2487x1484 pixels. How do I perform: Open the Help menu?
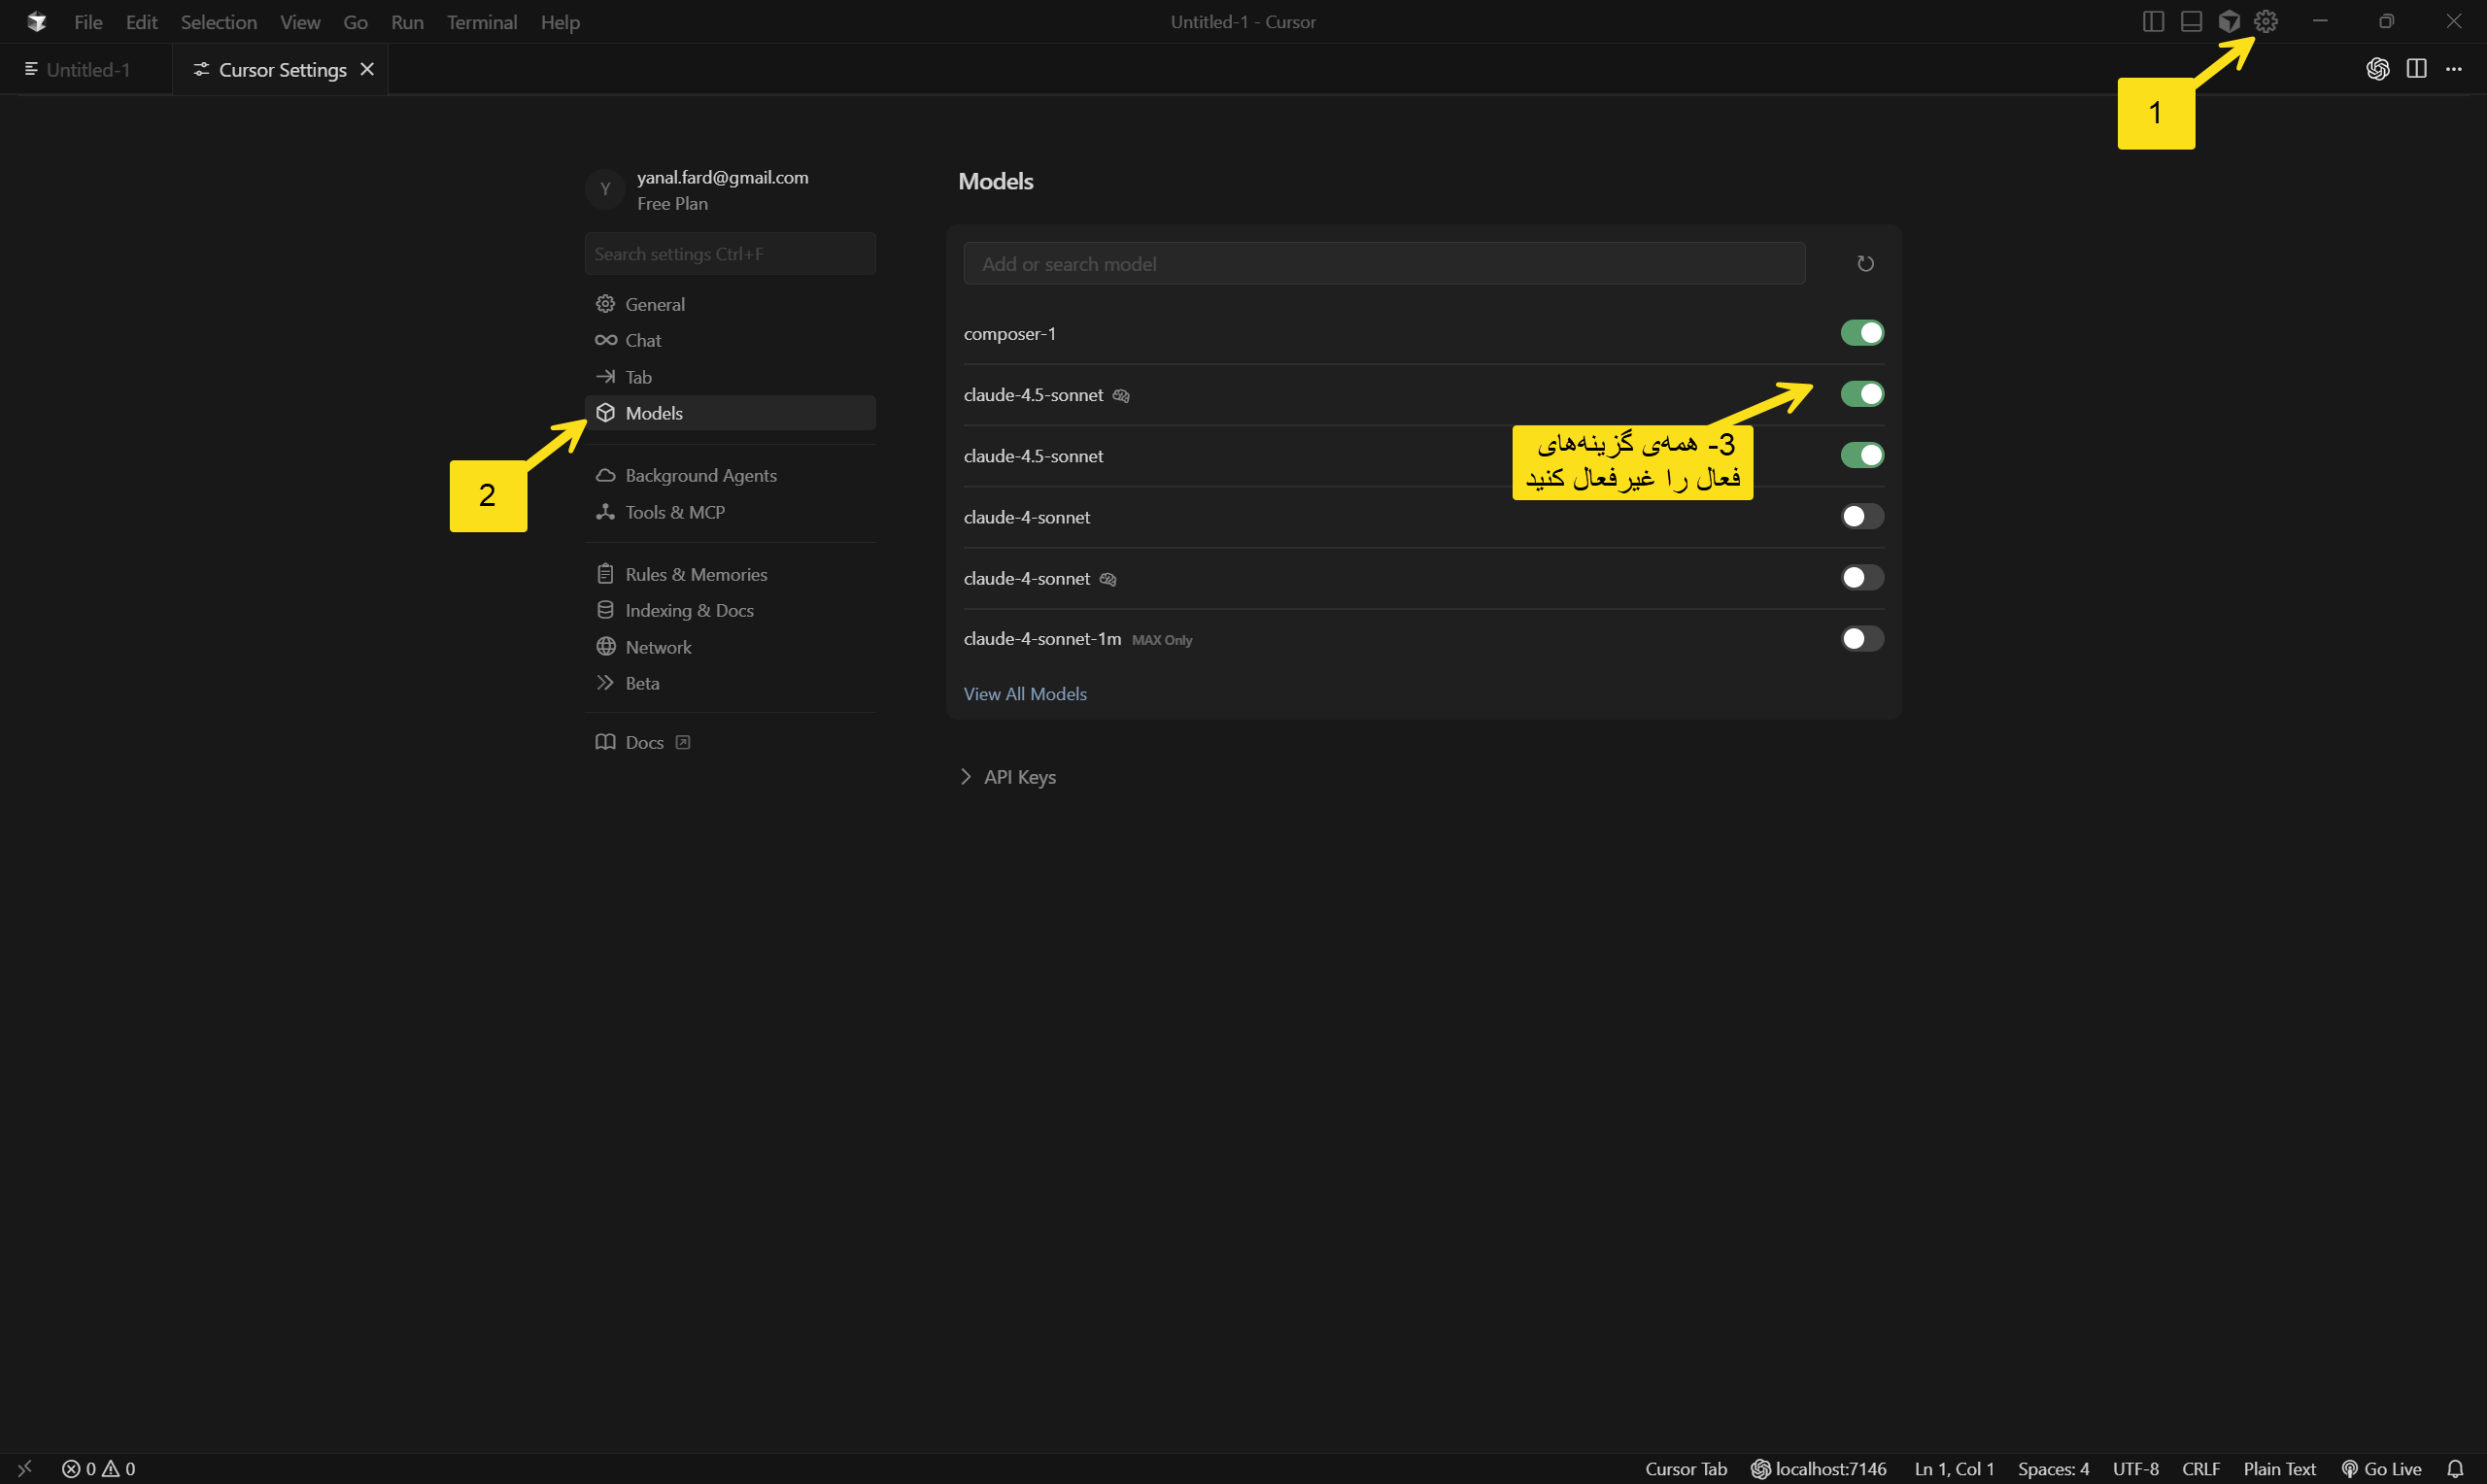click(x=560, y=22)
